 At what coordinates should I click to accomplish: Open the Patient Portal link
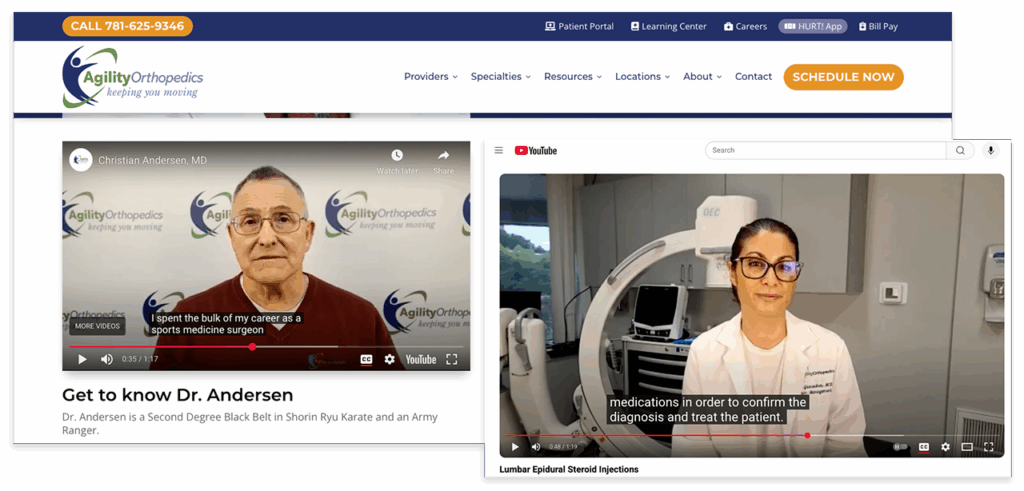(579, 27)
